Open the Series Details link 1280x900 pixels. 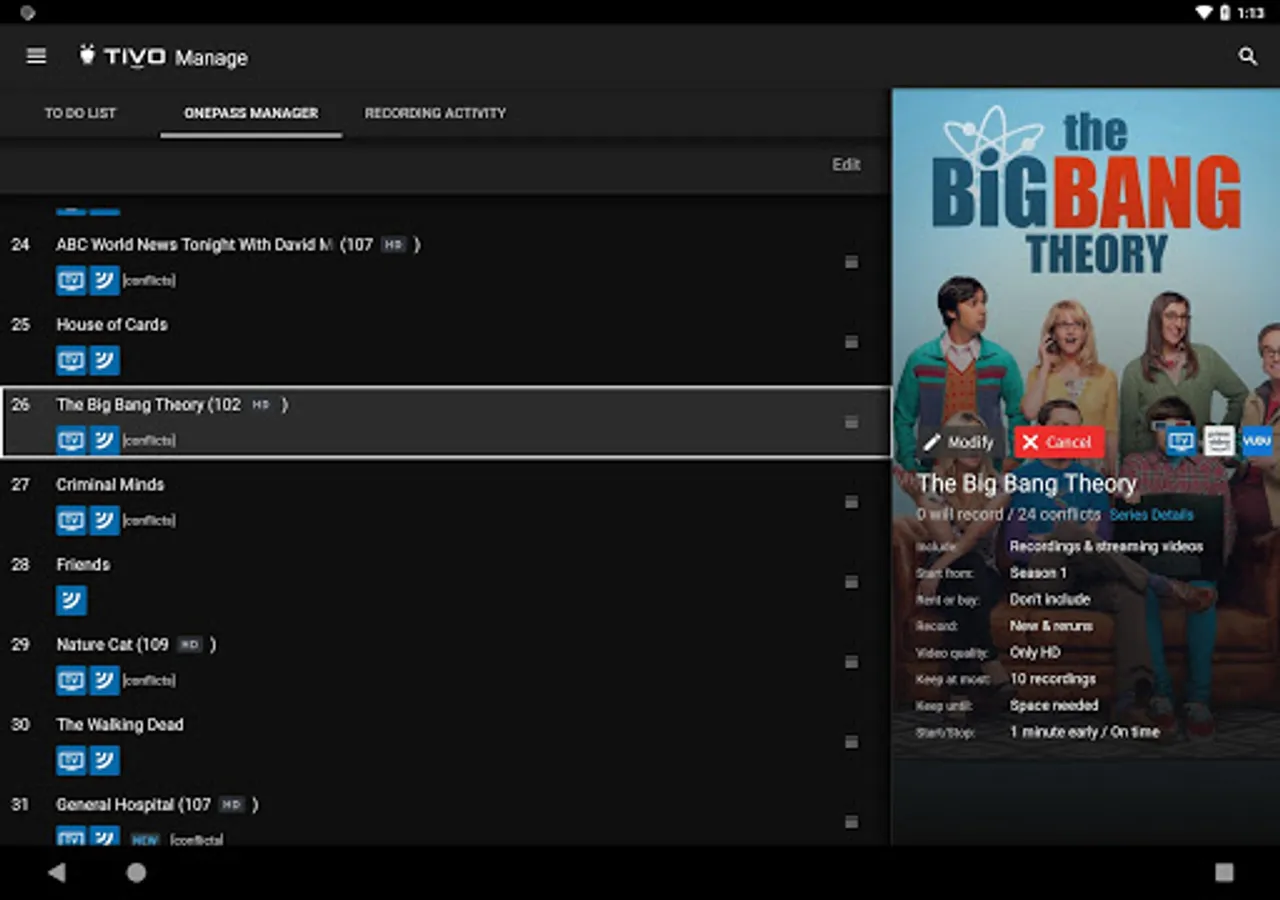(1151, 515)
